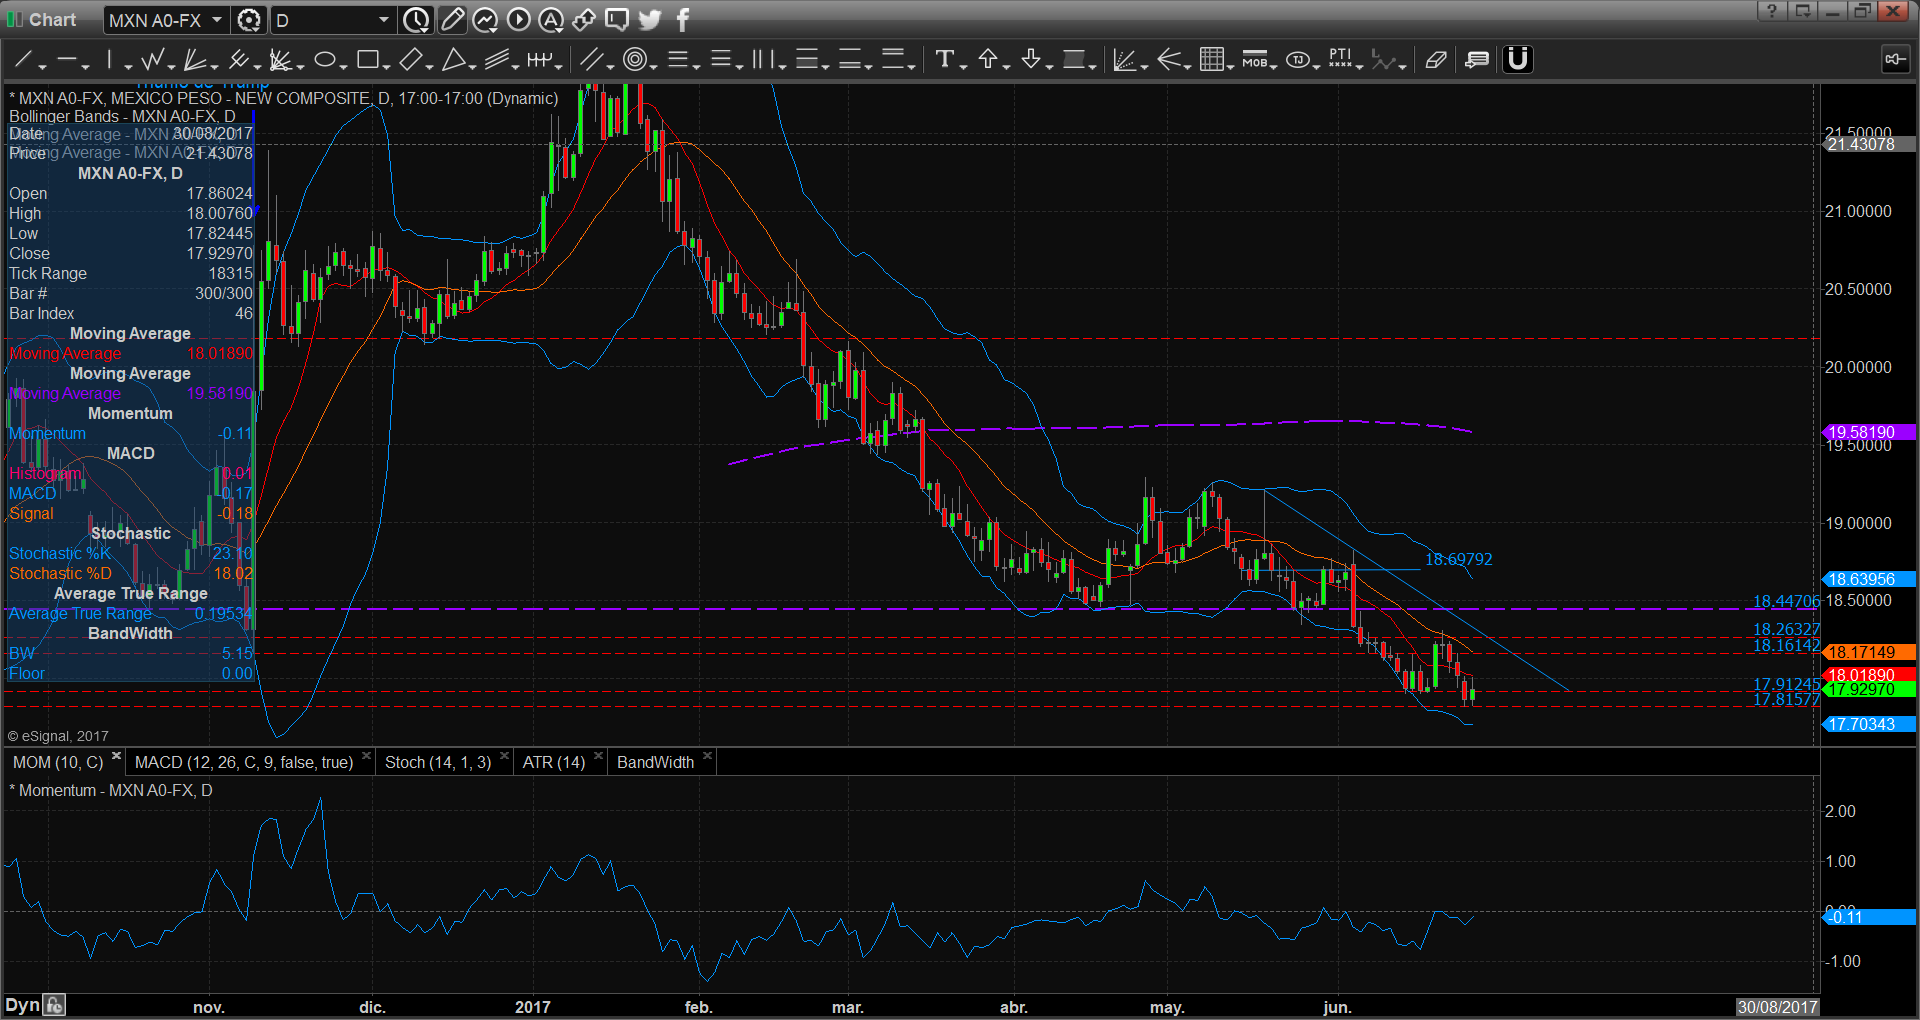The image size is (1920, 1020).
Task: Close the MOM (10, C) tab
Action: (x=116, y=756)
